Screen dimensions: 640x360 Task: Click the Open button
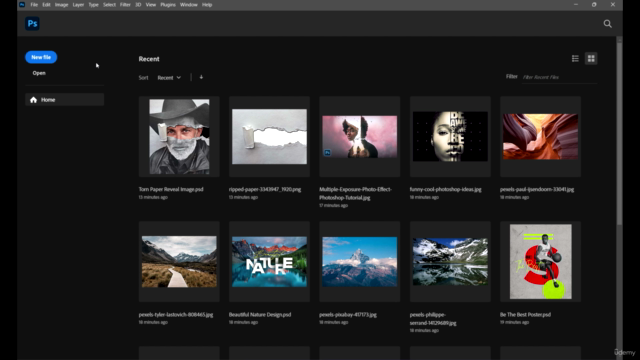39,73
